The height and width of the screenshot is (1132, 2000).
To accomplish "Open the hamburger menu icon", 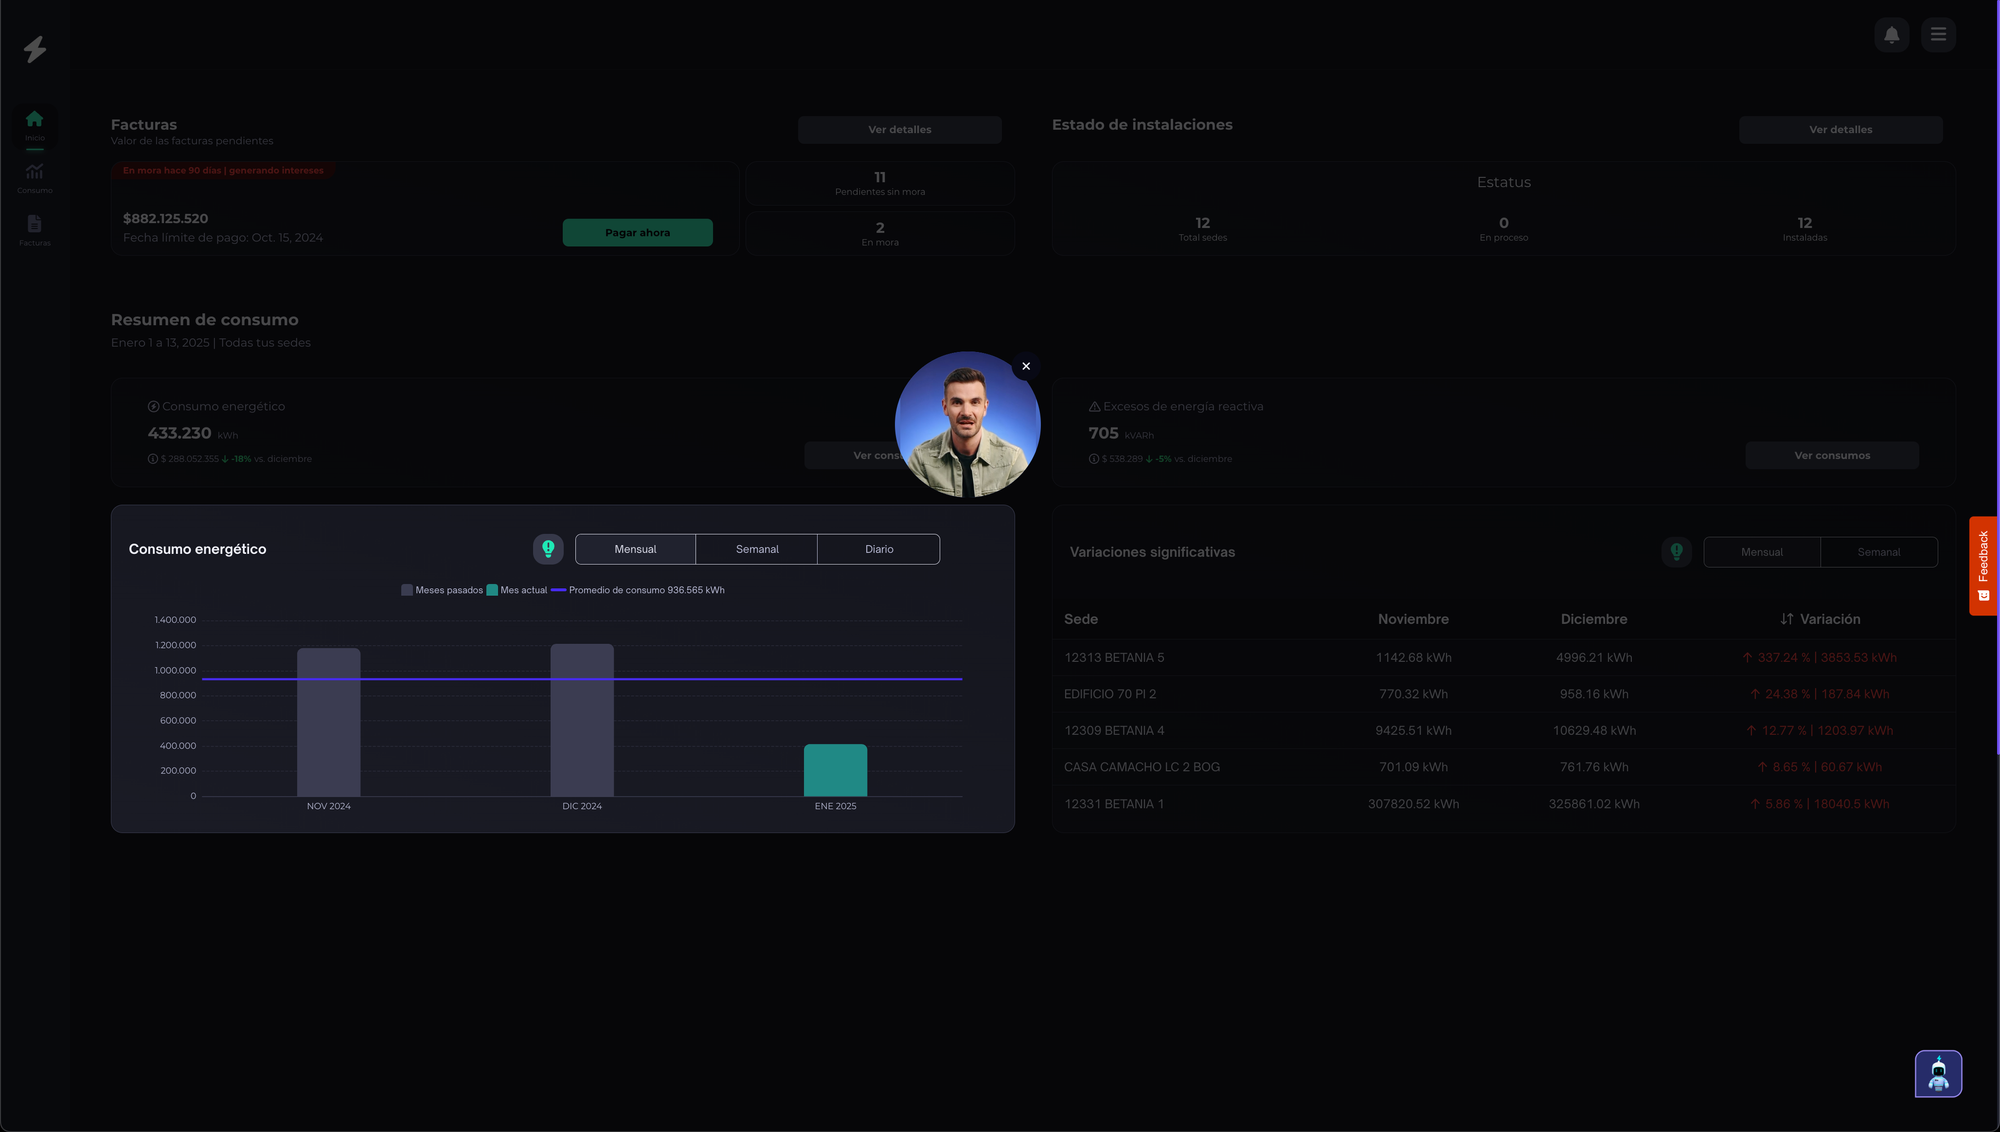I will coord(1938,35).
